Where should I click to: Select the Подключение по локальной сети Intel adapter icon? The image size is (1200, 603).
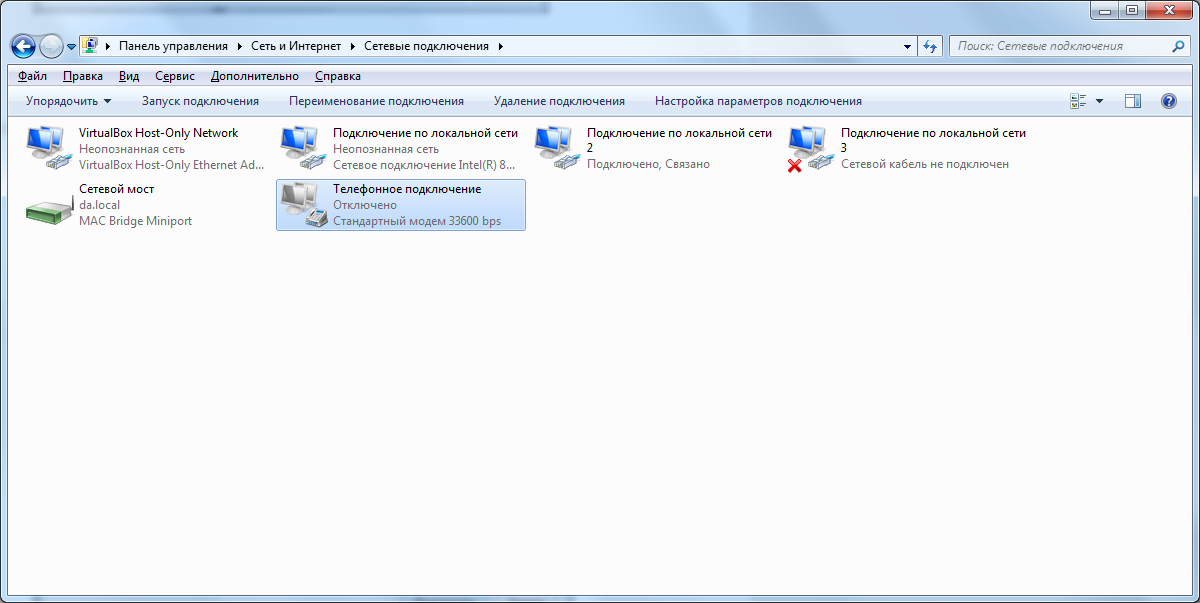[302, 148]
